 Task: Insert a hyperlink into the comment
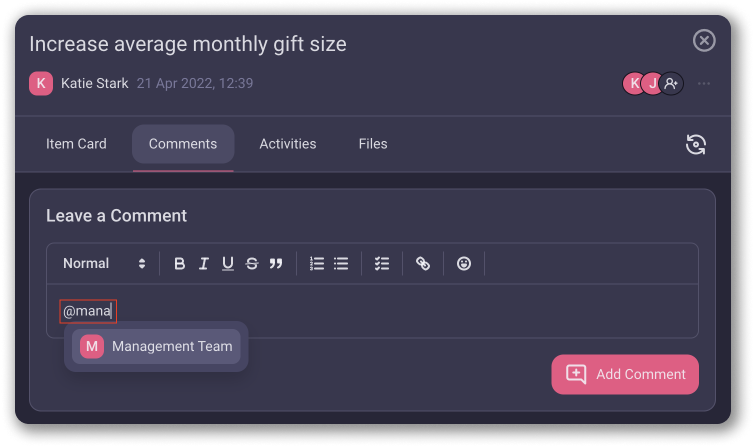[423, 264]
